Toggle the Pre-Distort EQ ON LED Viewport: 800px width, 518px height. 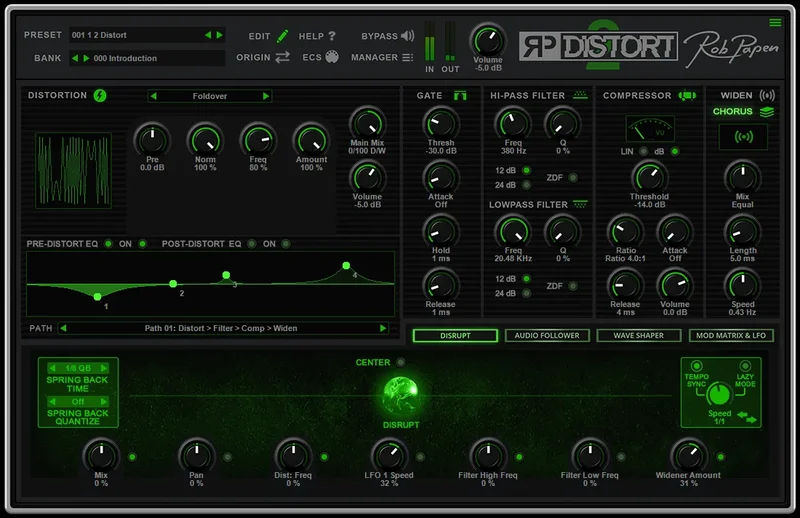pyautogui.click(x=142, y=244)
